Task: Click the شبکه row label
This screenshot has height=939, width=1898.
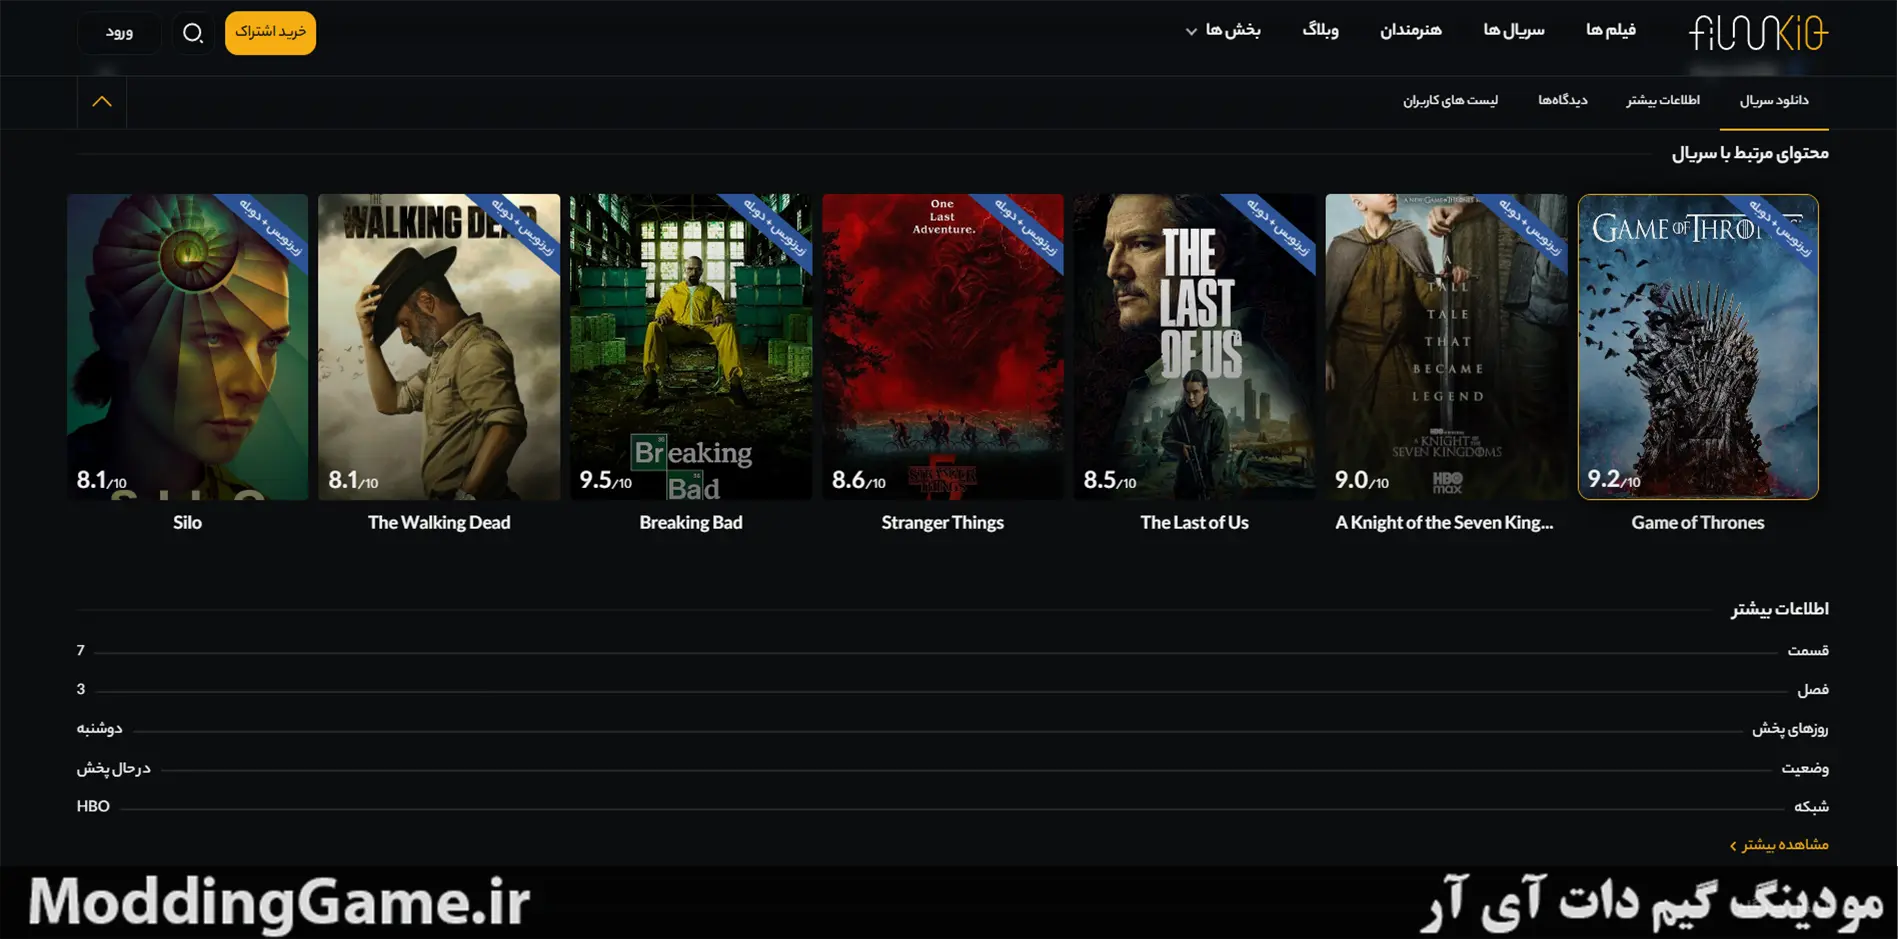Action: pyautogui.click(x=1811, y=806)
